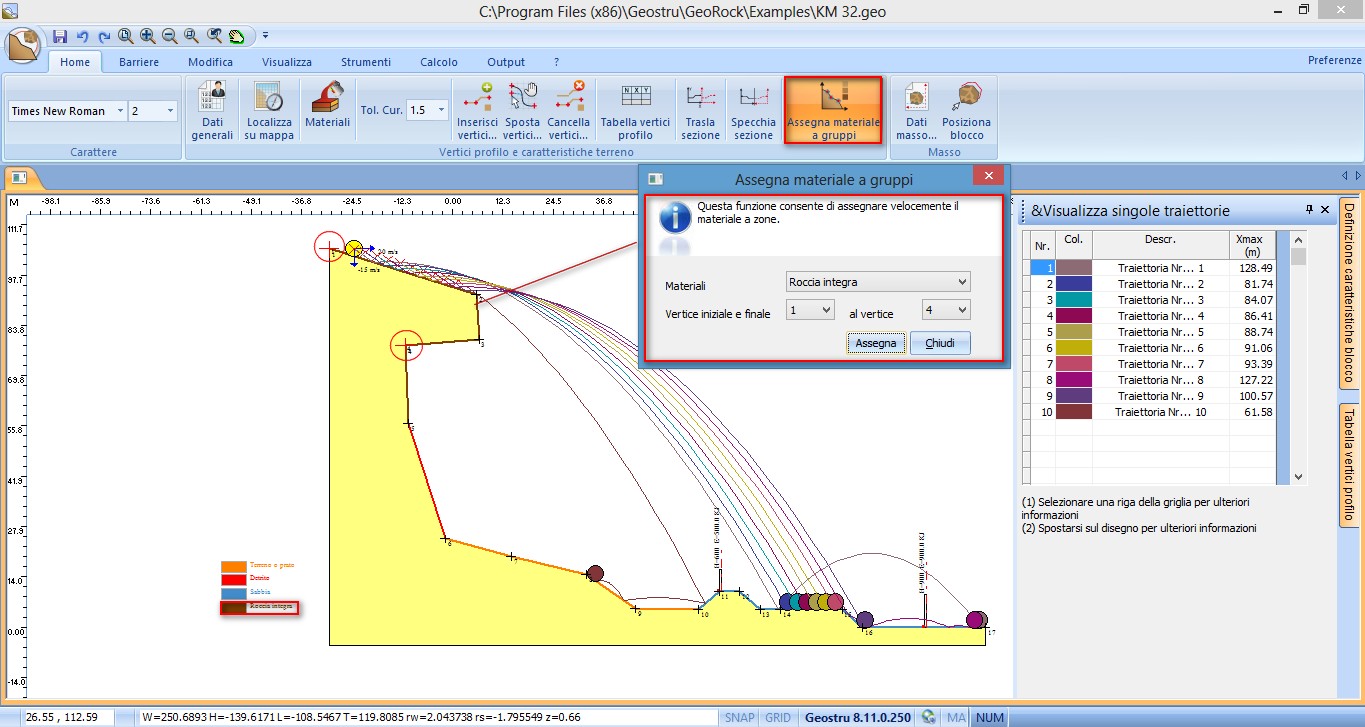Choose Specchia sezione

(x=753, y=111)
